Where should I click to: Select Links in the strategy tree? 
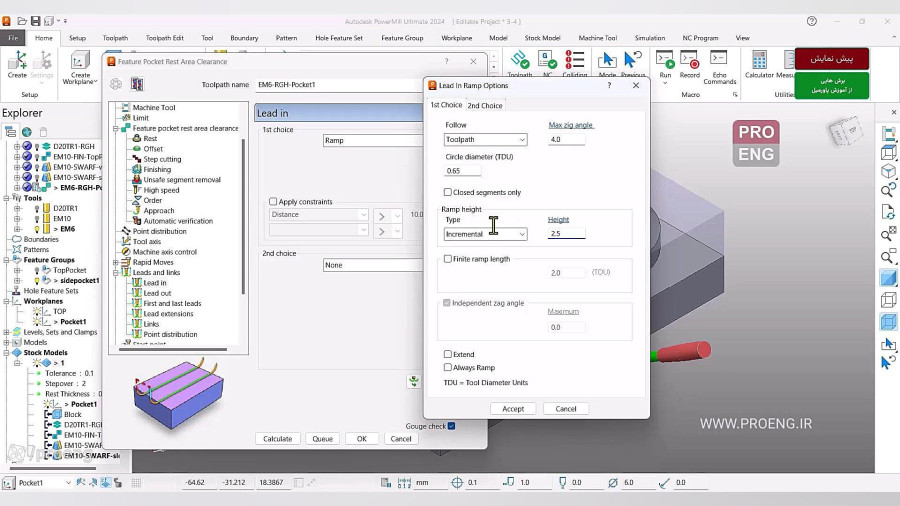151,324
